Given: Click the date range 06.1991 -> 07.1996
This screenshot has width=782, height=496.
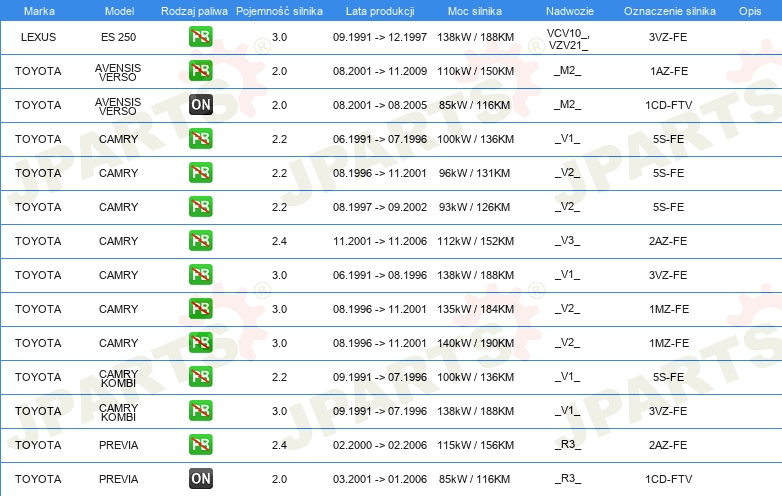Looking at the screenshot, I should [x=380, y=139].
